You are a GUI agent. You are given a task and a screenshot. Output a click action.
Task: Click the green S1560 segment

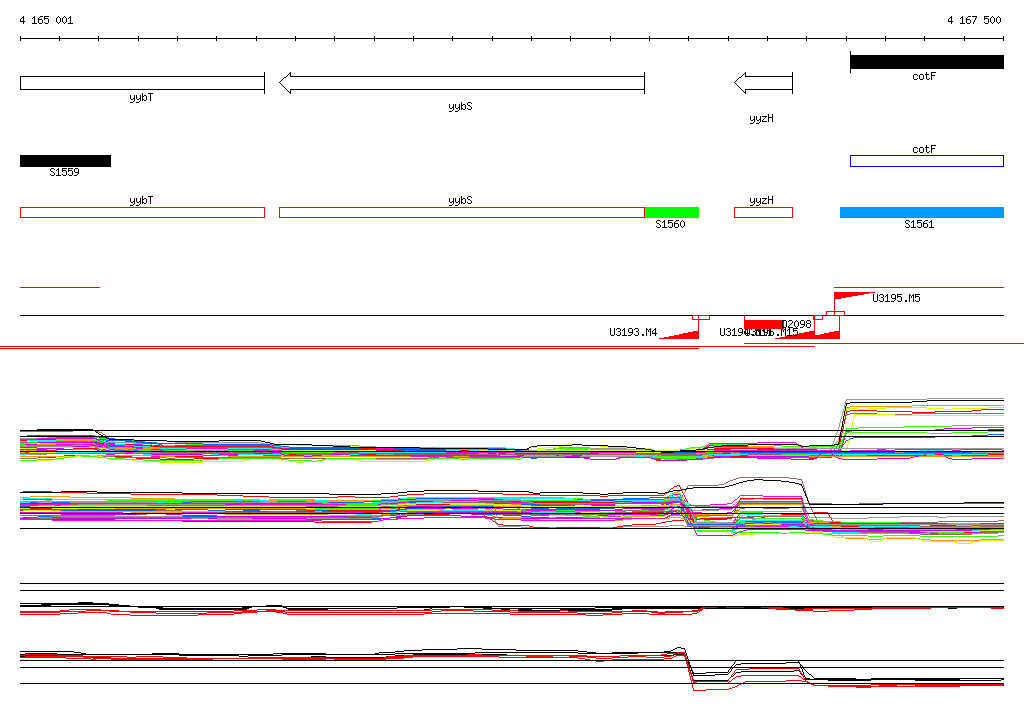click(671, 212)
